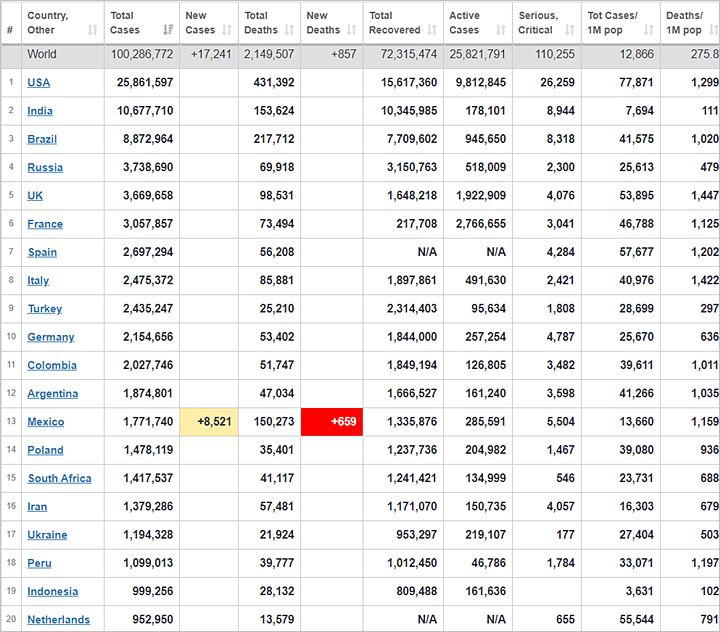Screen dimensions: 720x632
Task: Select Poland total recovered 1,237,736
Action: 412,451
